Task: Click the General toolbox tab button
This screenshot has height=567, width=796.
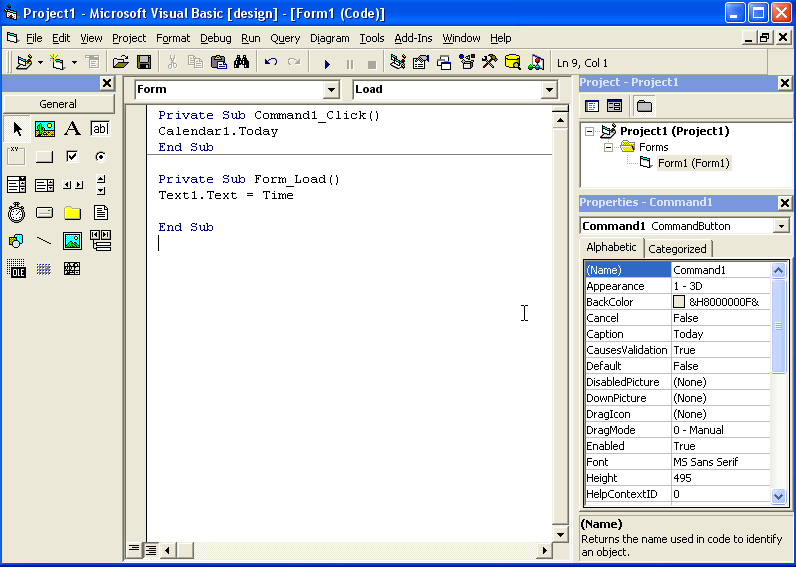Action: click(58, 104)
